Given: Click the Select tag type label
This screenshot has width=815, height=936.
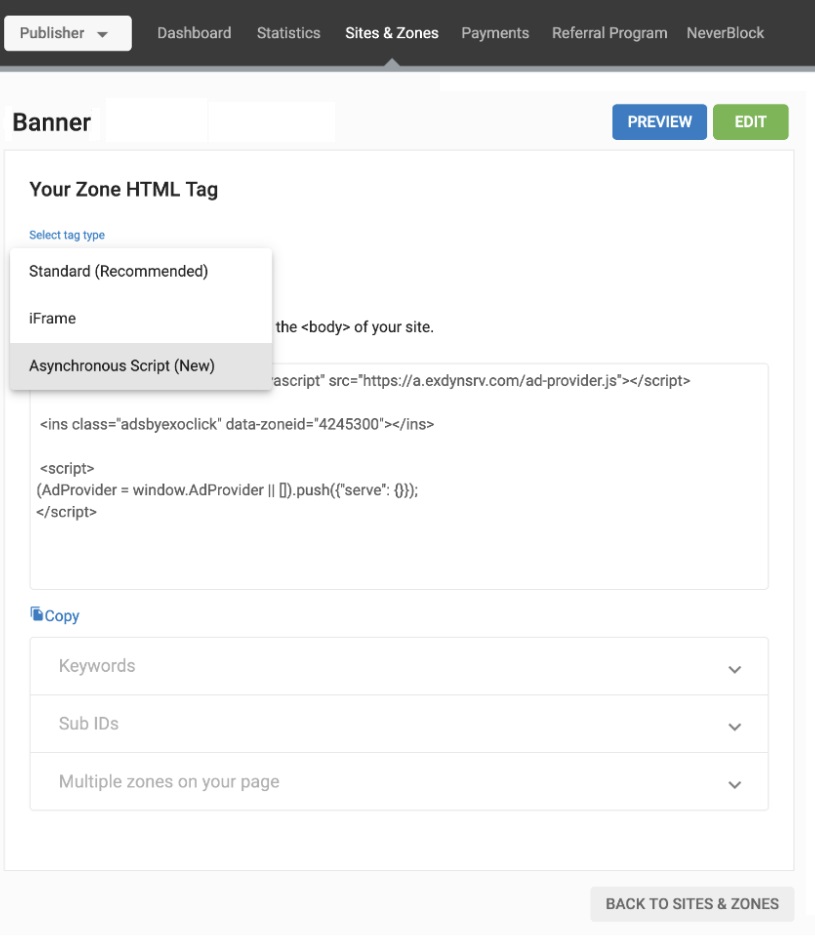Looking at the screenshot, I should (67, 235).
